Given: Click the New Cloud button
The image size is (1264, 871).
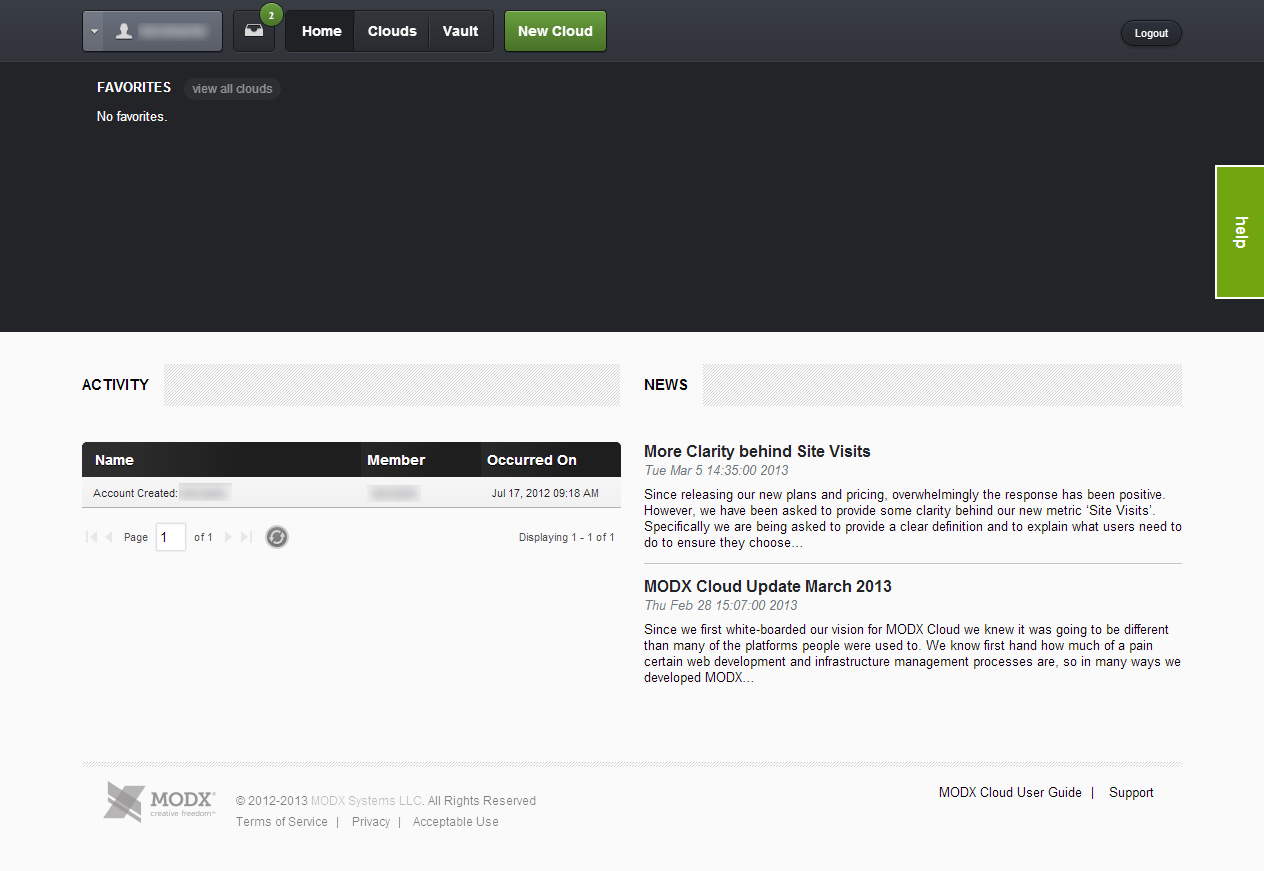Looking at the screenshot, I should pyautogui.click(x=555, y=31).
